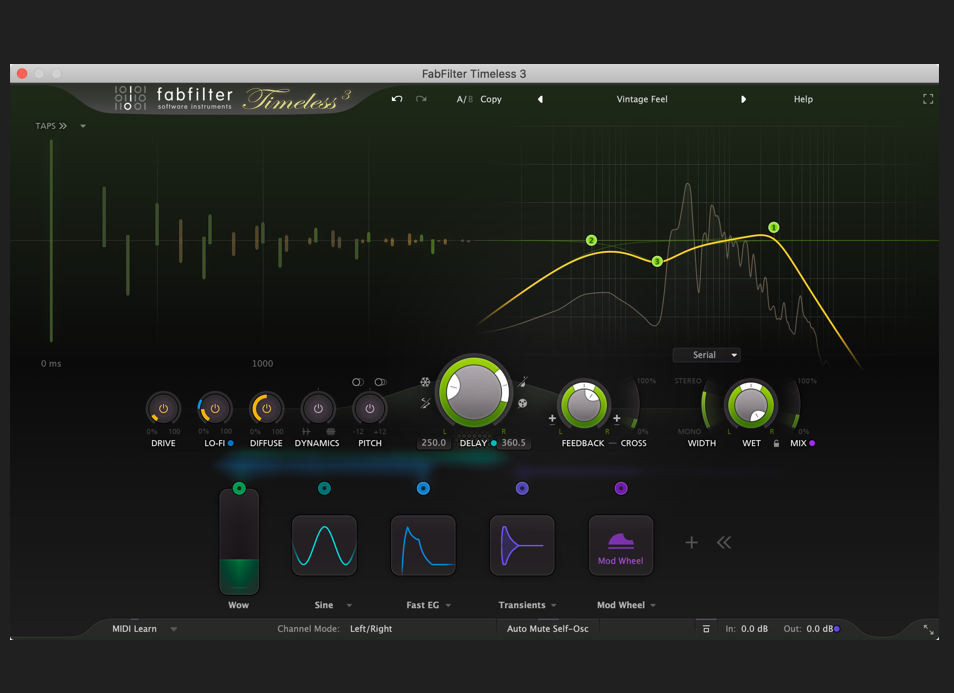Image resolution: width=954 pixels, height=693 pixels.
Task: Click the MIX purple modulation dot
Action: coord(812,443)
